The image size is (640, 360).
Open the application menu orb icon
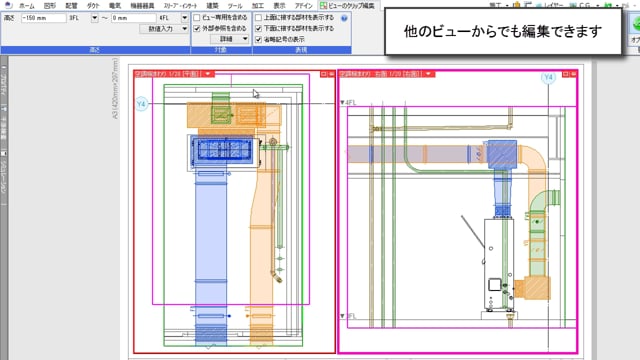pos(8,5)
